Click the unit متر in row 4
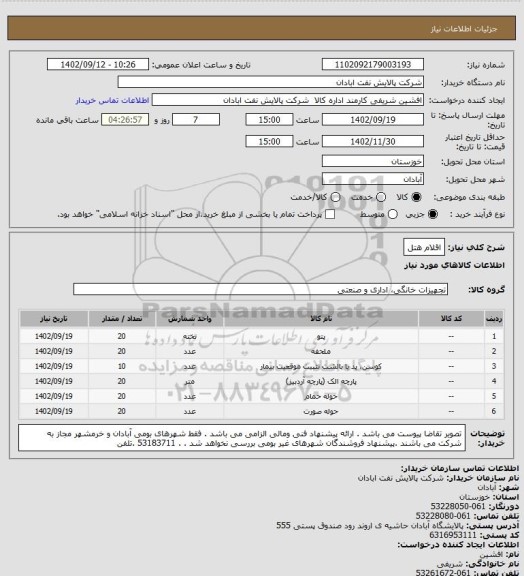 coord(190,381)
